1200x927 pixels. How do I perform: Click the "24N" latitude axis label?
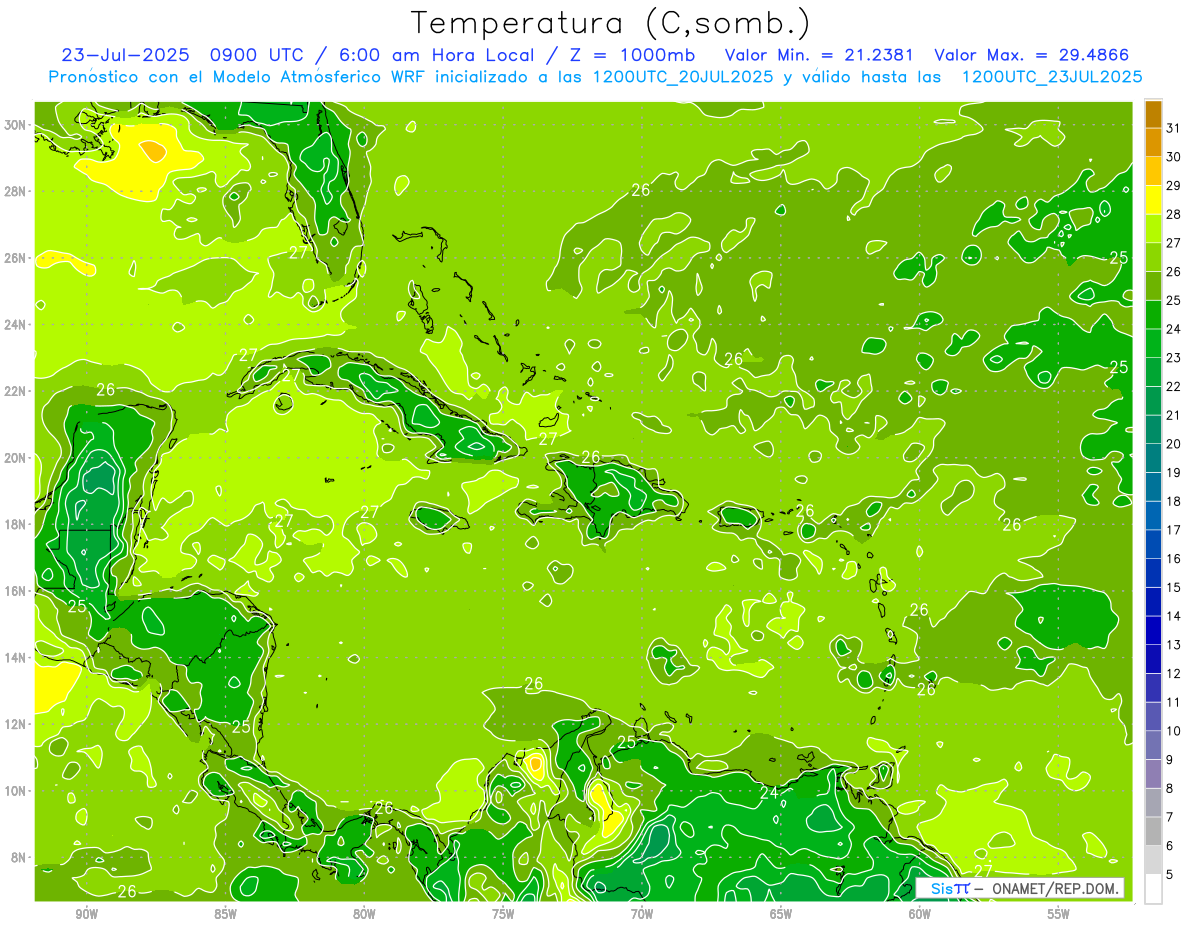point(15,325)
